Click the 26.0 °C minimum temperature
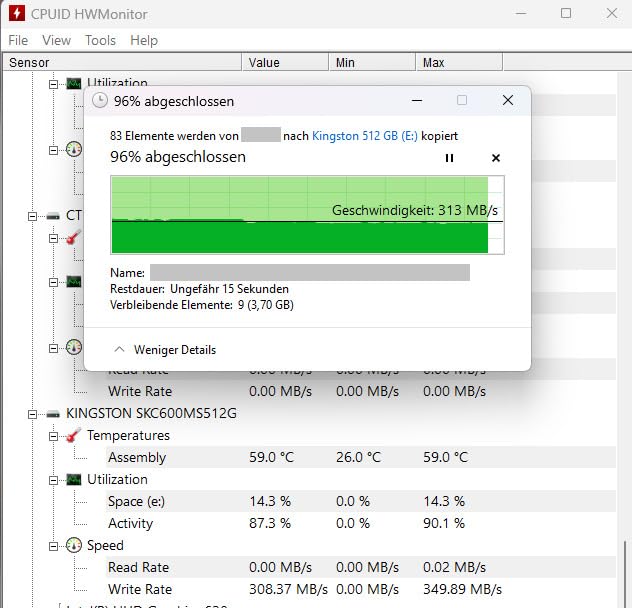This screenshot has height=608, width=632. pyautogui.click(x=358, y=457)
